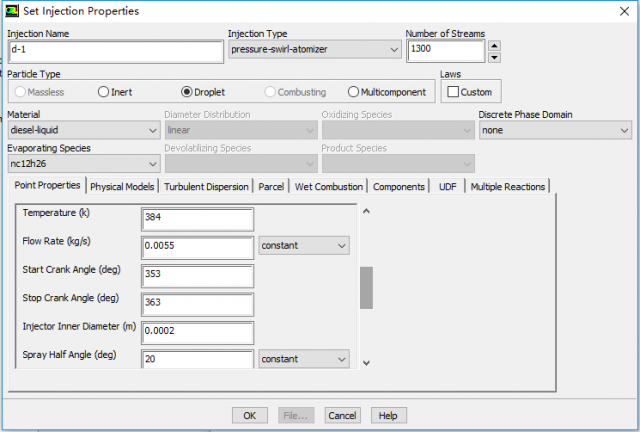This screenshot has width=640, height=432.
Task: Select the Inert particle type
Action: (103, 92)
